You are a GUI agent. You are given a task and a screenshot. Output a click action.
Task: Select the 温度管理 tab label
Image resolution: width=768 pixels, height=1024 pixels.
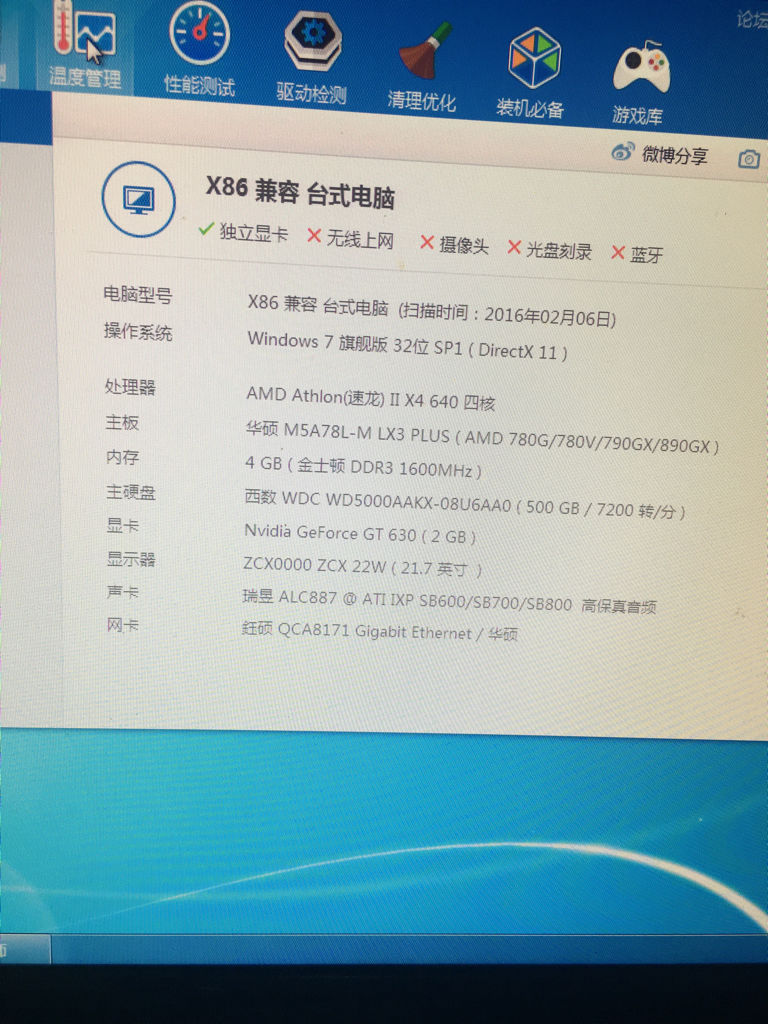85,78
